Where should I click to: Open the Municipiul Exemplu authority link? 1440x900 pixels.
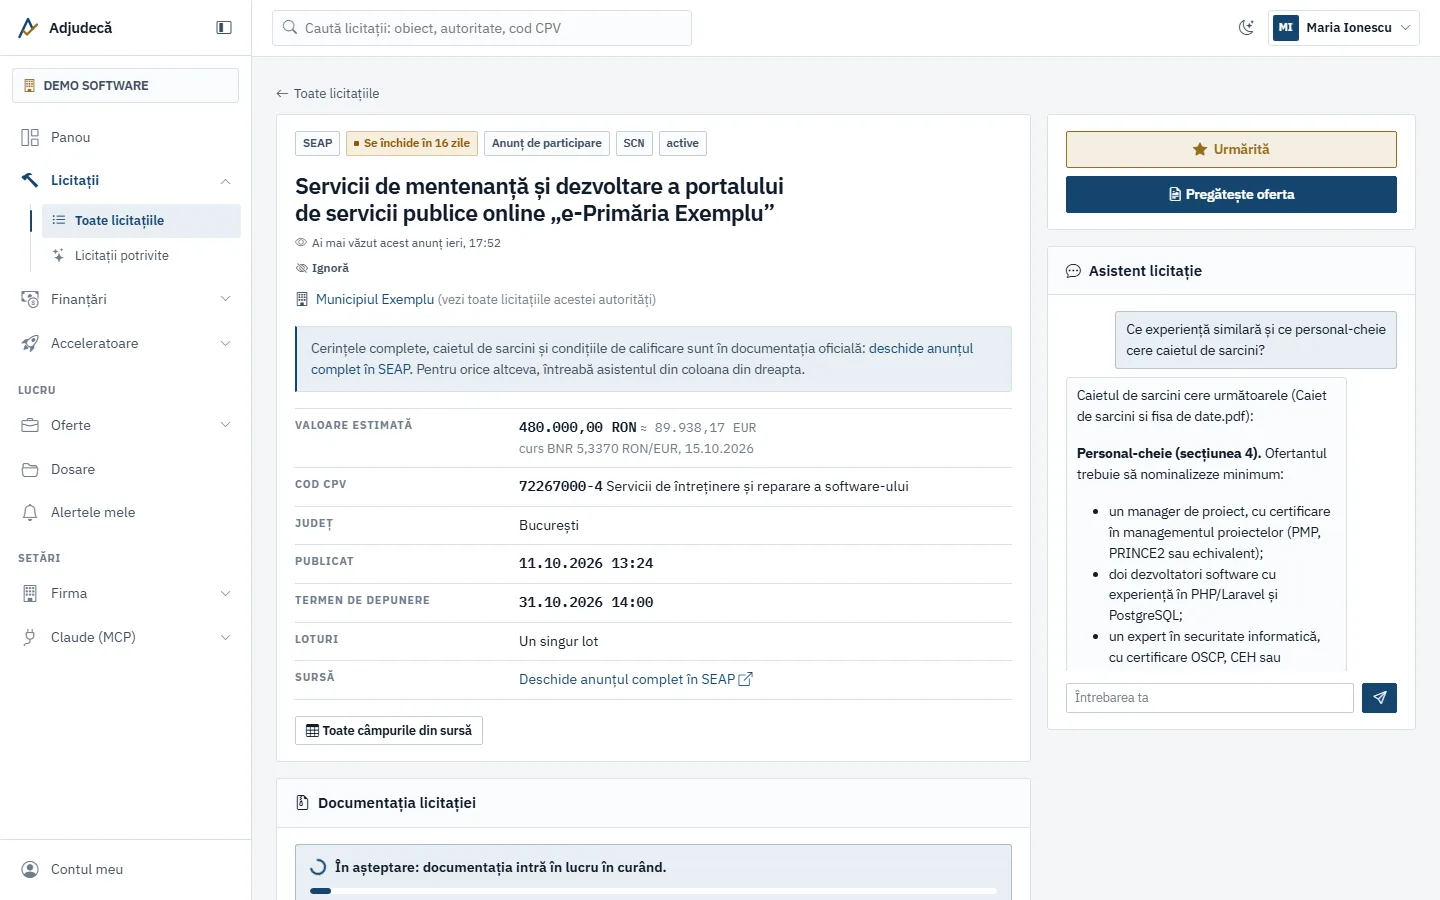pos(375,299)
